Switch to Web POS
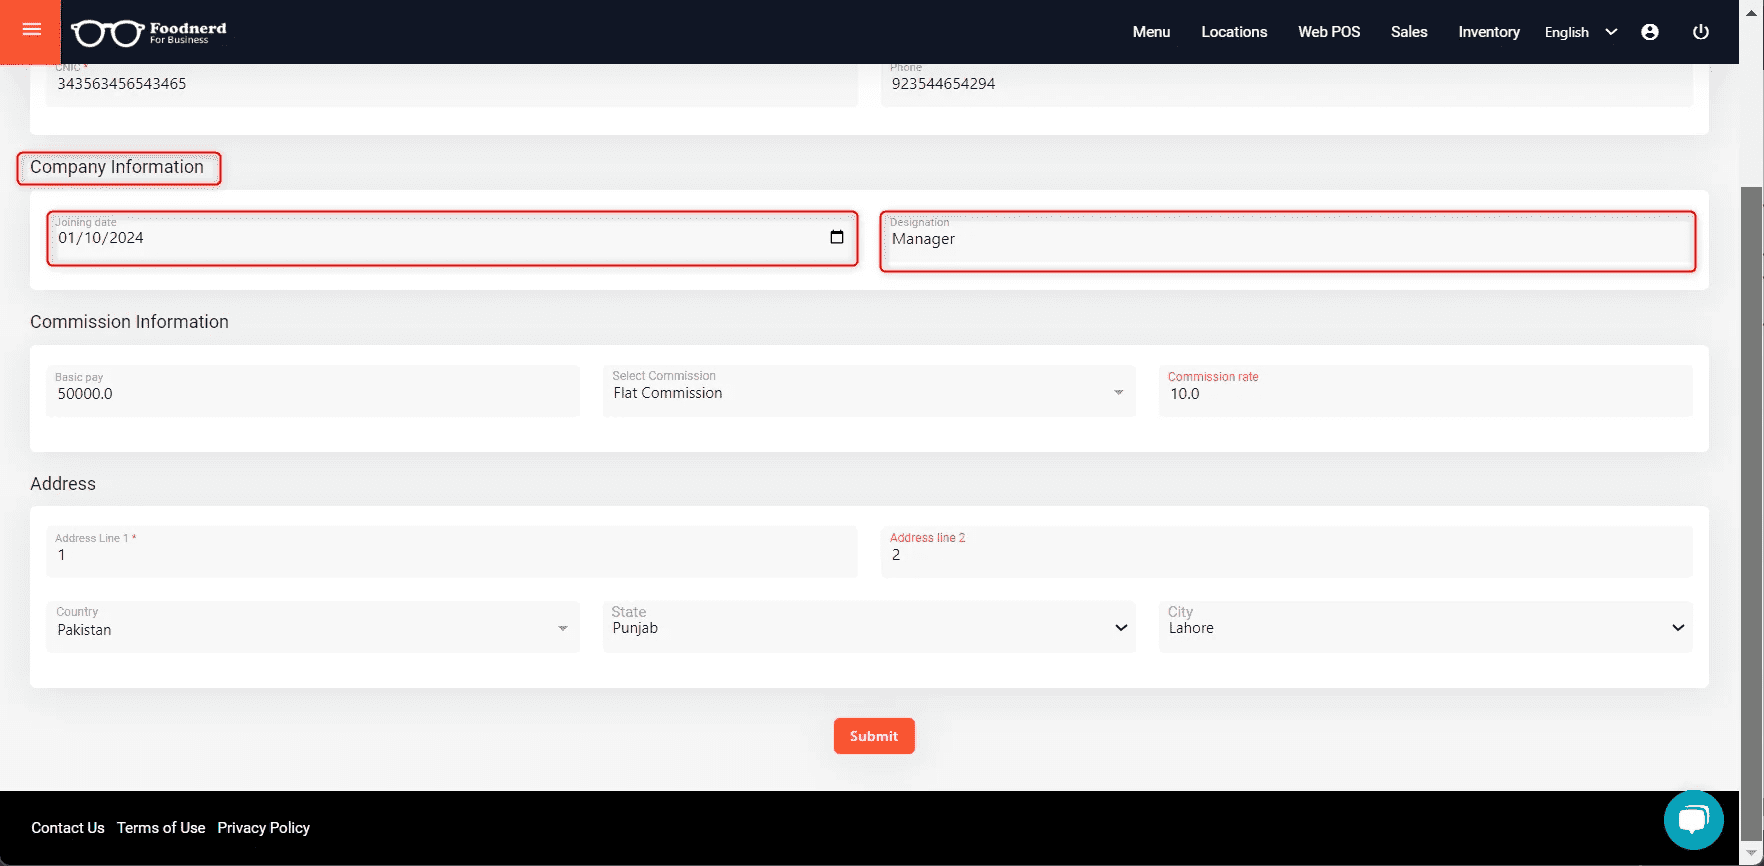1764x866 pixels. (x=1329, y=32)
